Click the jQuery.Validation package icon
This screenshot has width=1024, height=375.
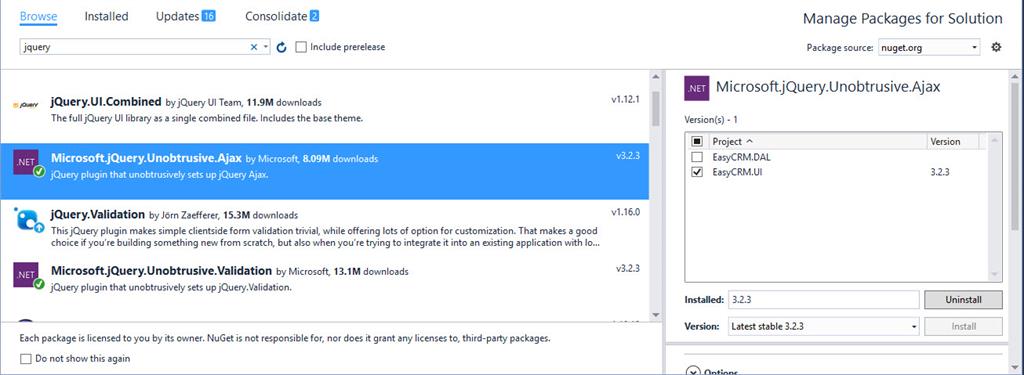[27, 220]
